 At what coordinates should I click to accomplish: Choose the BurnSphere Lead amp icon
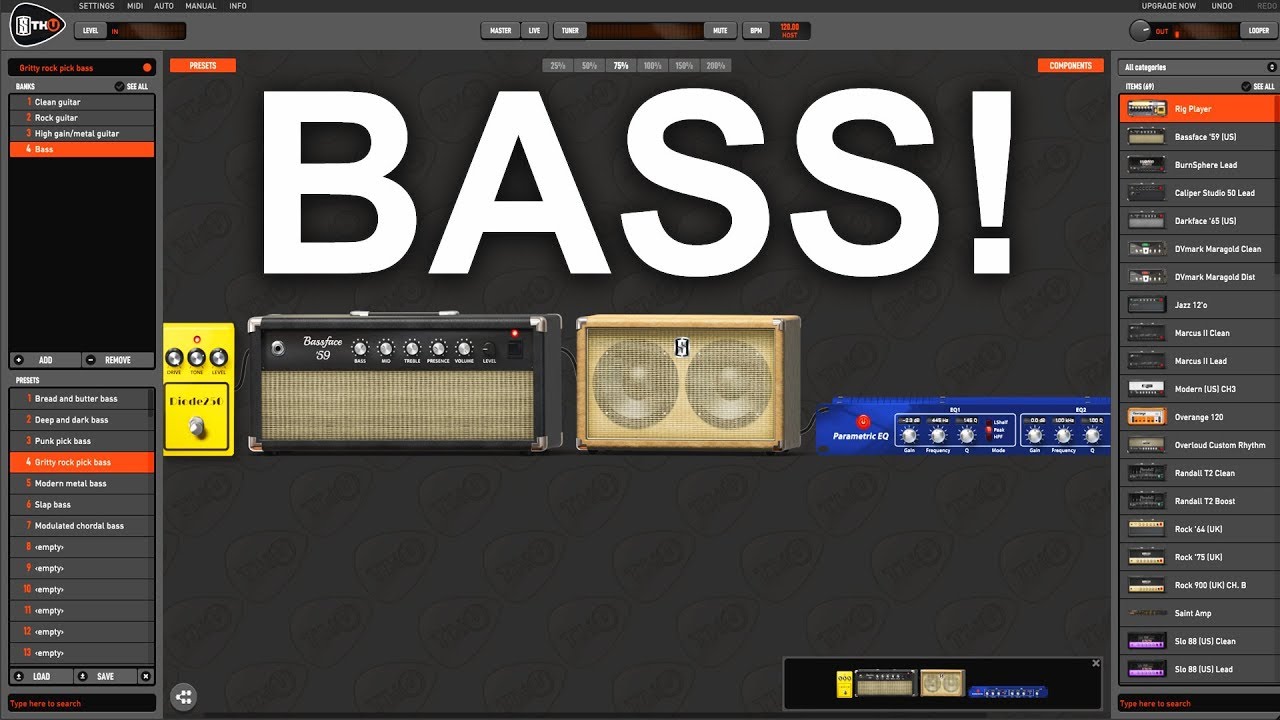pyautogui.click(x=1145, y=165)
